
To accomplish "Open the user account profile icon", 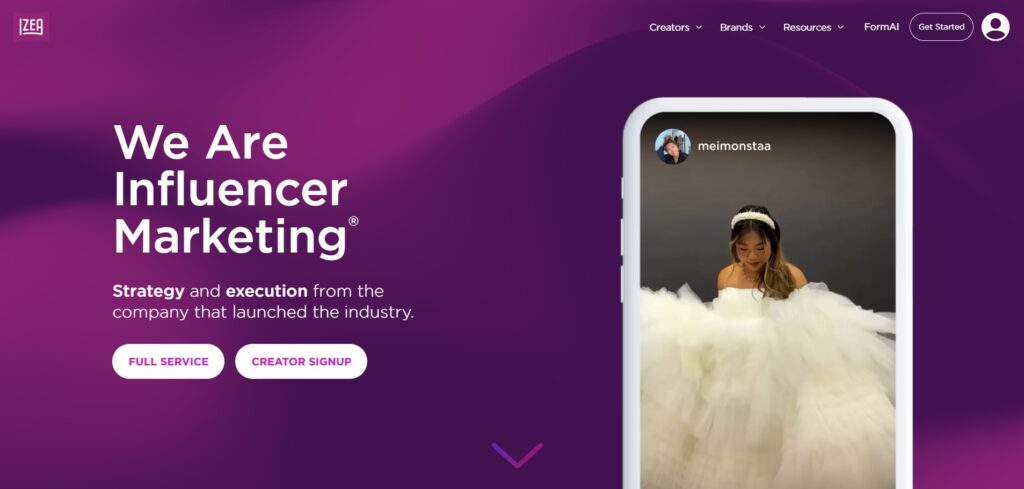I will 995,27.
